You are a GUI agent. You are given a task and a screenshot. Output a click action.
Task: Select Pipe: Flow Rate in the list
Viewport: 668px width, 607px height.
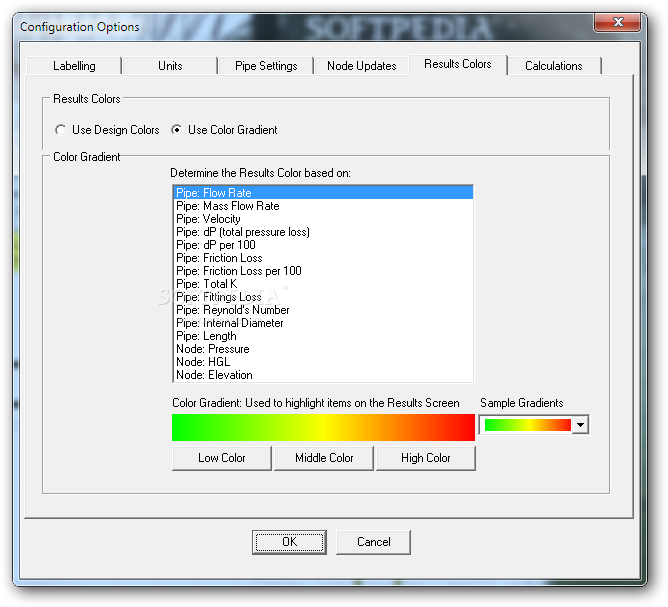coord(323,193)
